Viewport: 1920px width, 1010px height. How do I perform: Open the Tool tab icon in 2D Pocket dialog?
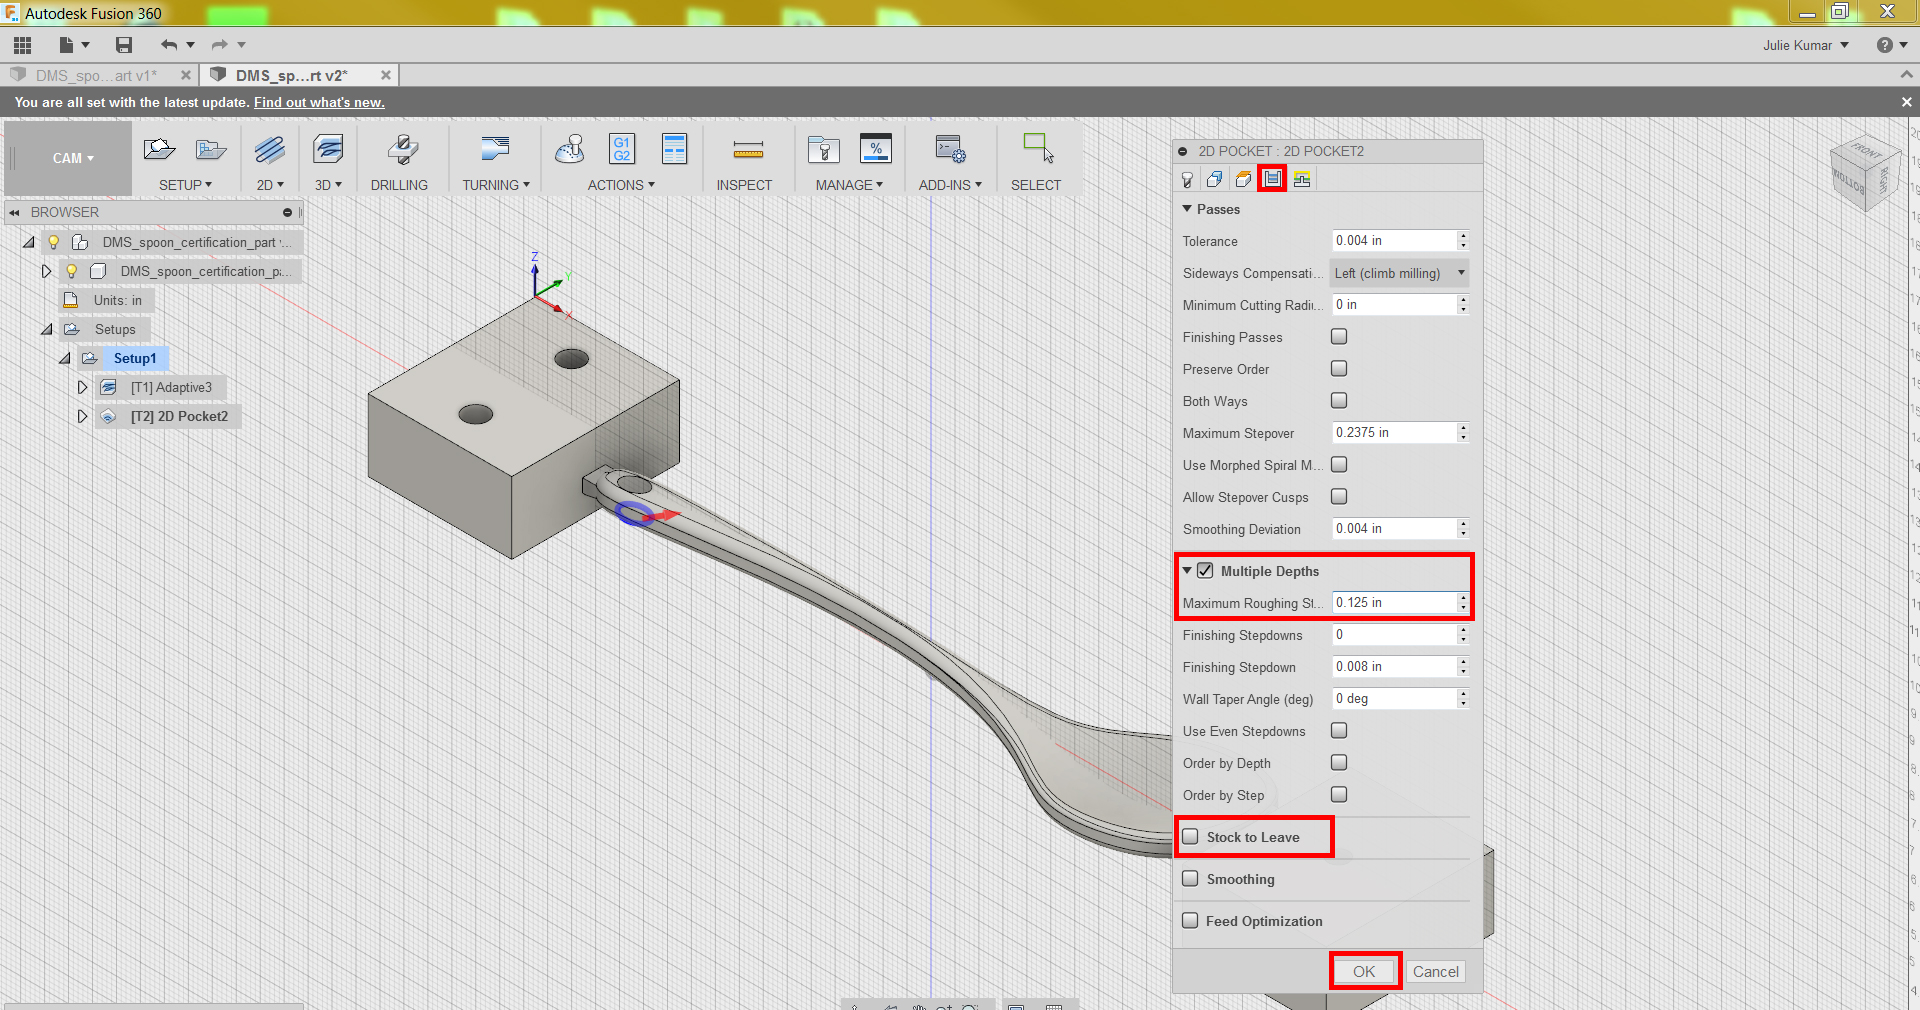(1187, 180)
